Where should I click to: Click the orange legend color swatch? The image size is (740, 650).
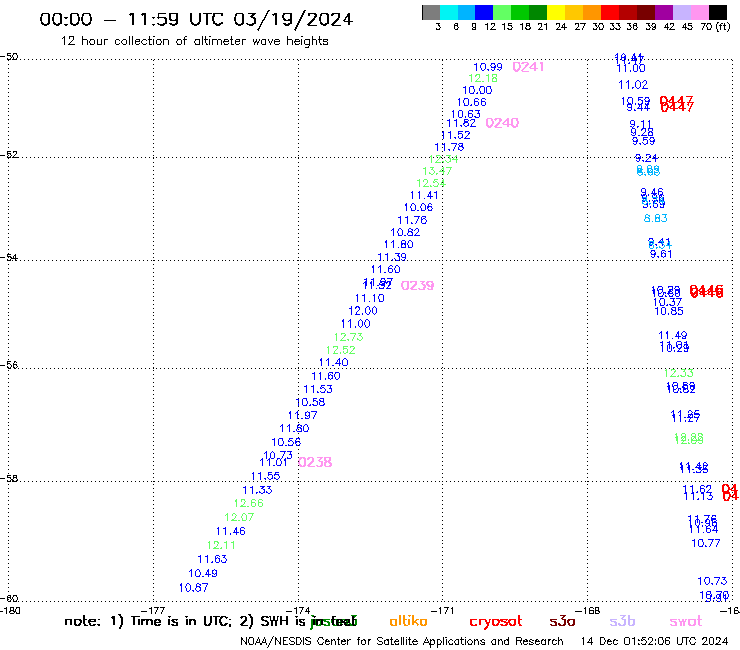click(592, 12)
